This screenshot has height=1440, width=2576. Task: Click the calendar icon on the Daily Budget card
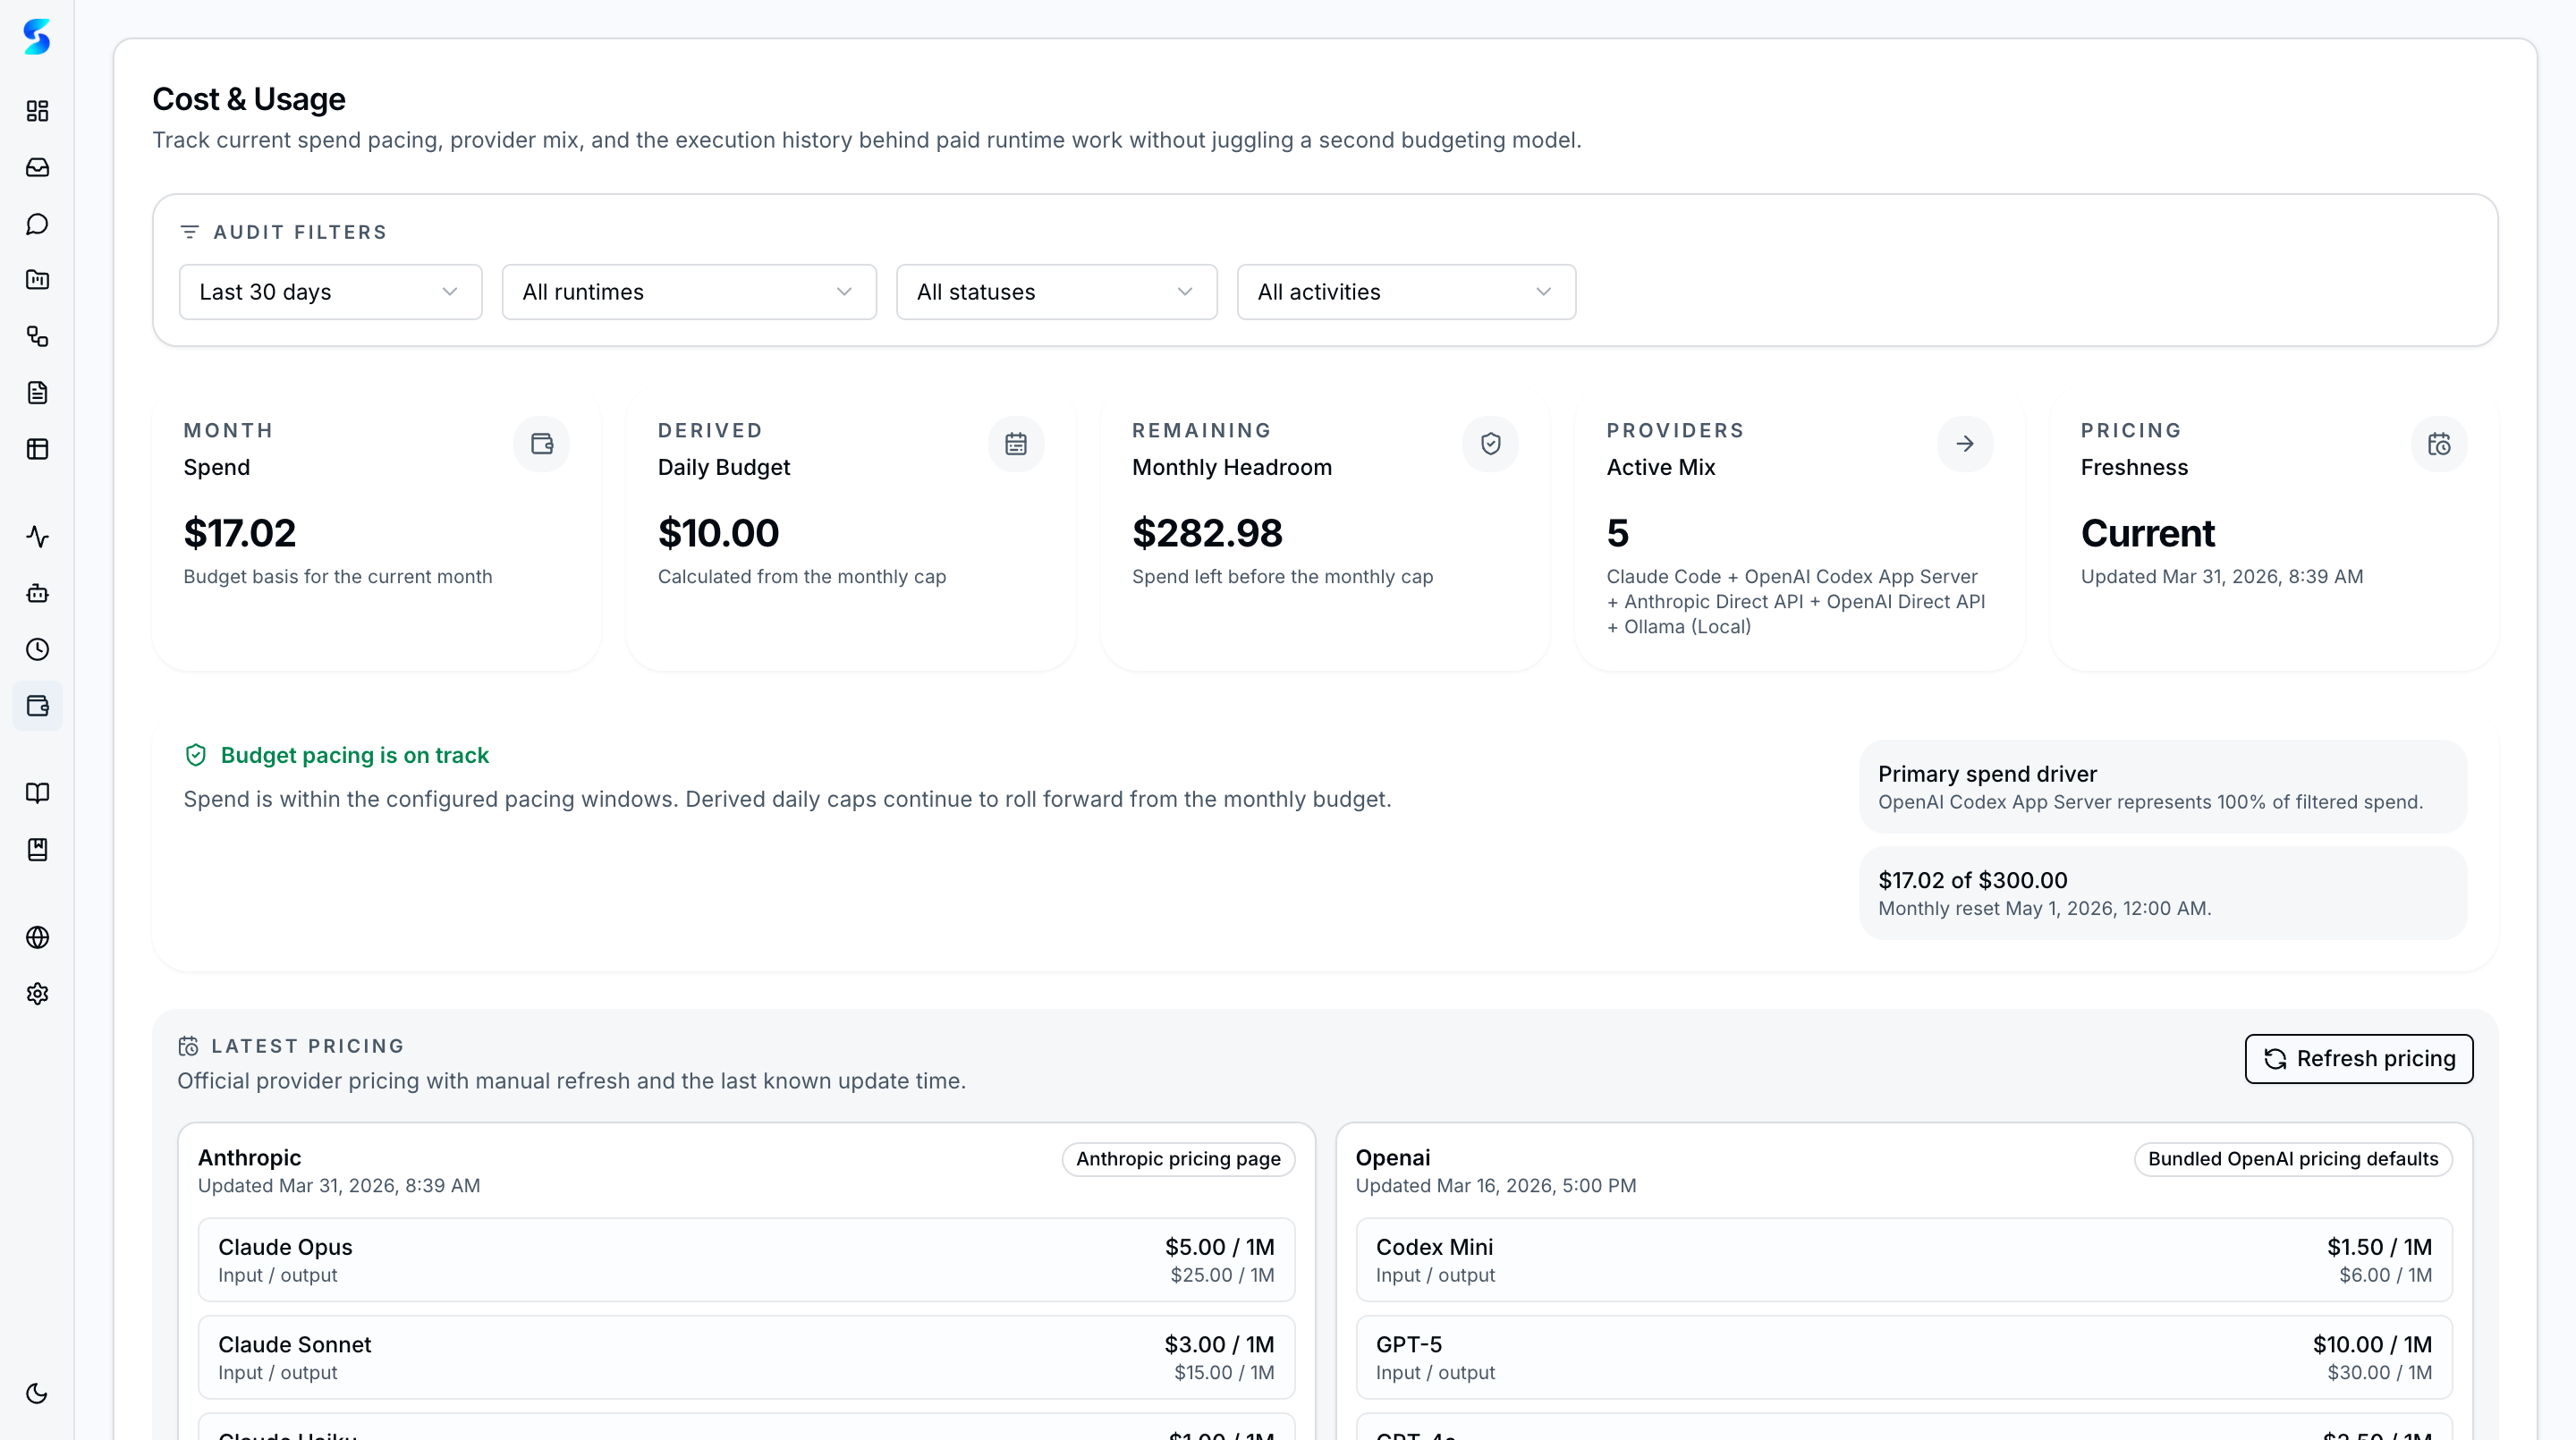click(x=1016, y=443)
